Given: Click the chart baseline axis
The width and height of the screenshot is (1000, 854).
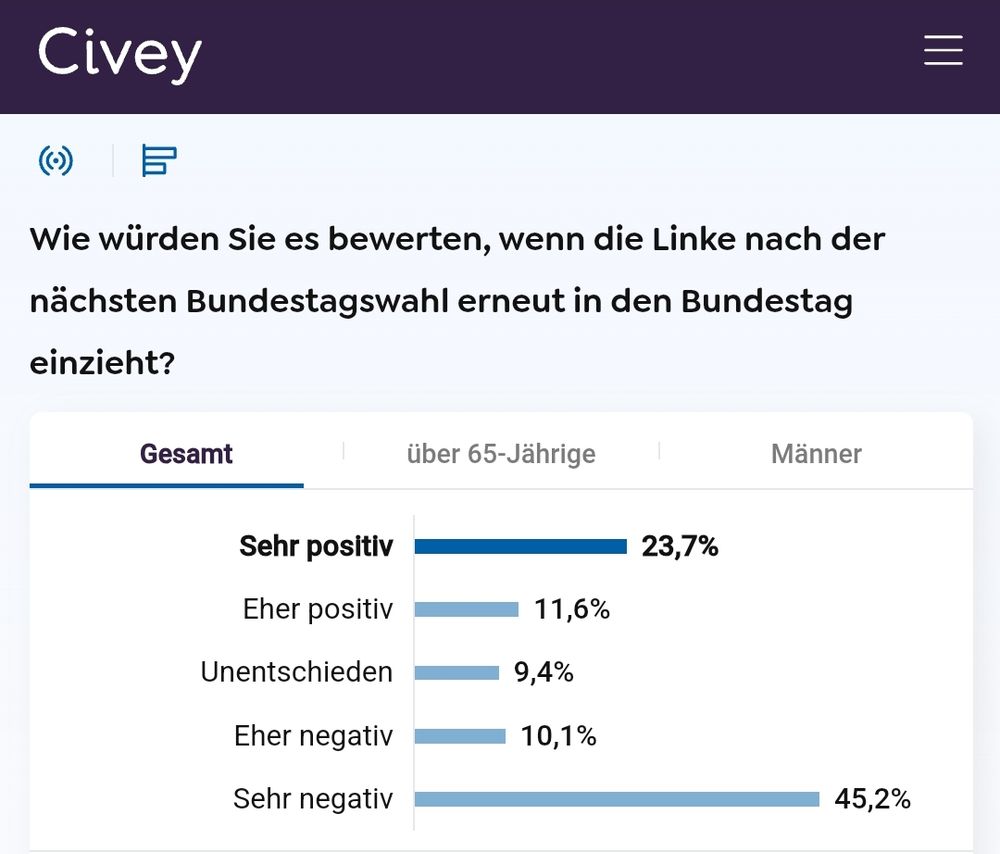Looking at the screenshot, I should pos(414,672).
